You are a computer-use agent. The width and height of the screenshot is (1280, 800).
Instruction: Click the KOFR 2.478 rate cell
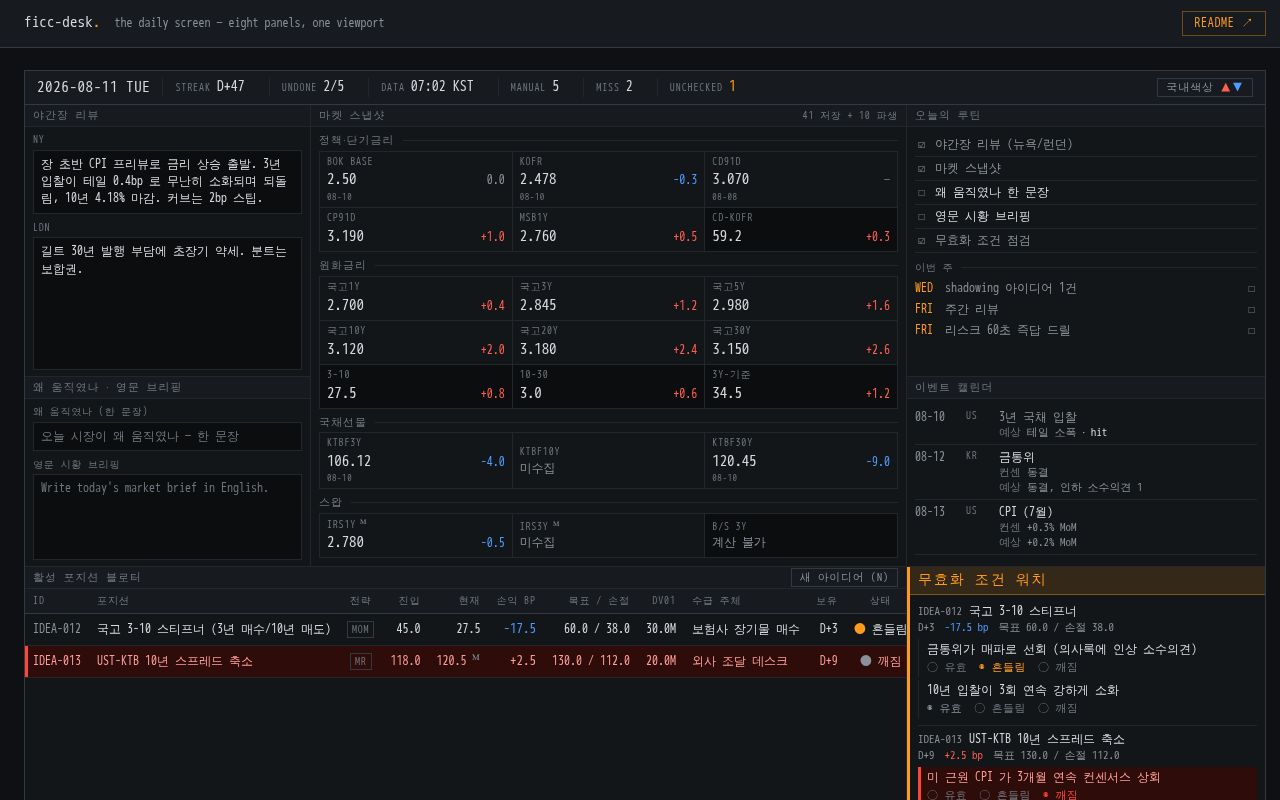[x=609, y=180]
